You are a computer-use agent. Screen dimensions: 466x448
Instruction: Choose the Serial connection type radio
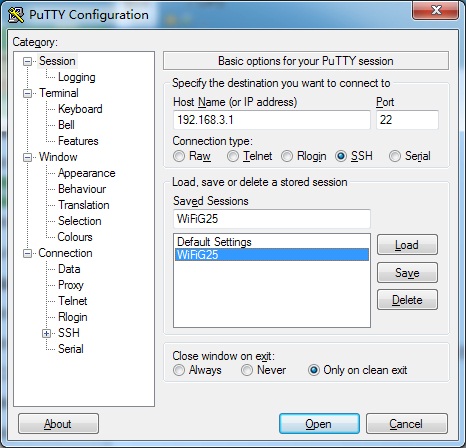(x=395, y=156)
